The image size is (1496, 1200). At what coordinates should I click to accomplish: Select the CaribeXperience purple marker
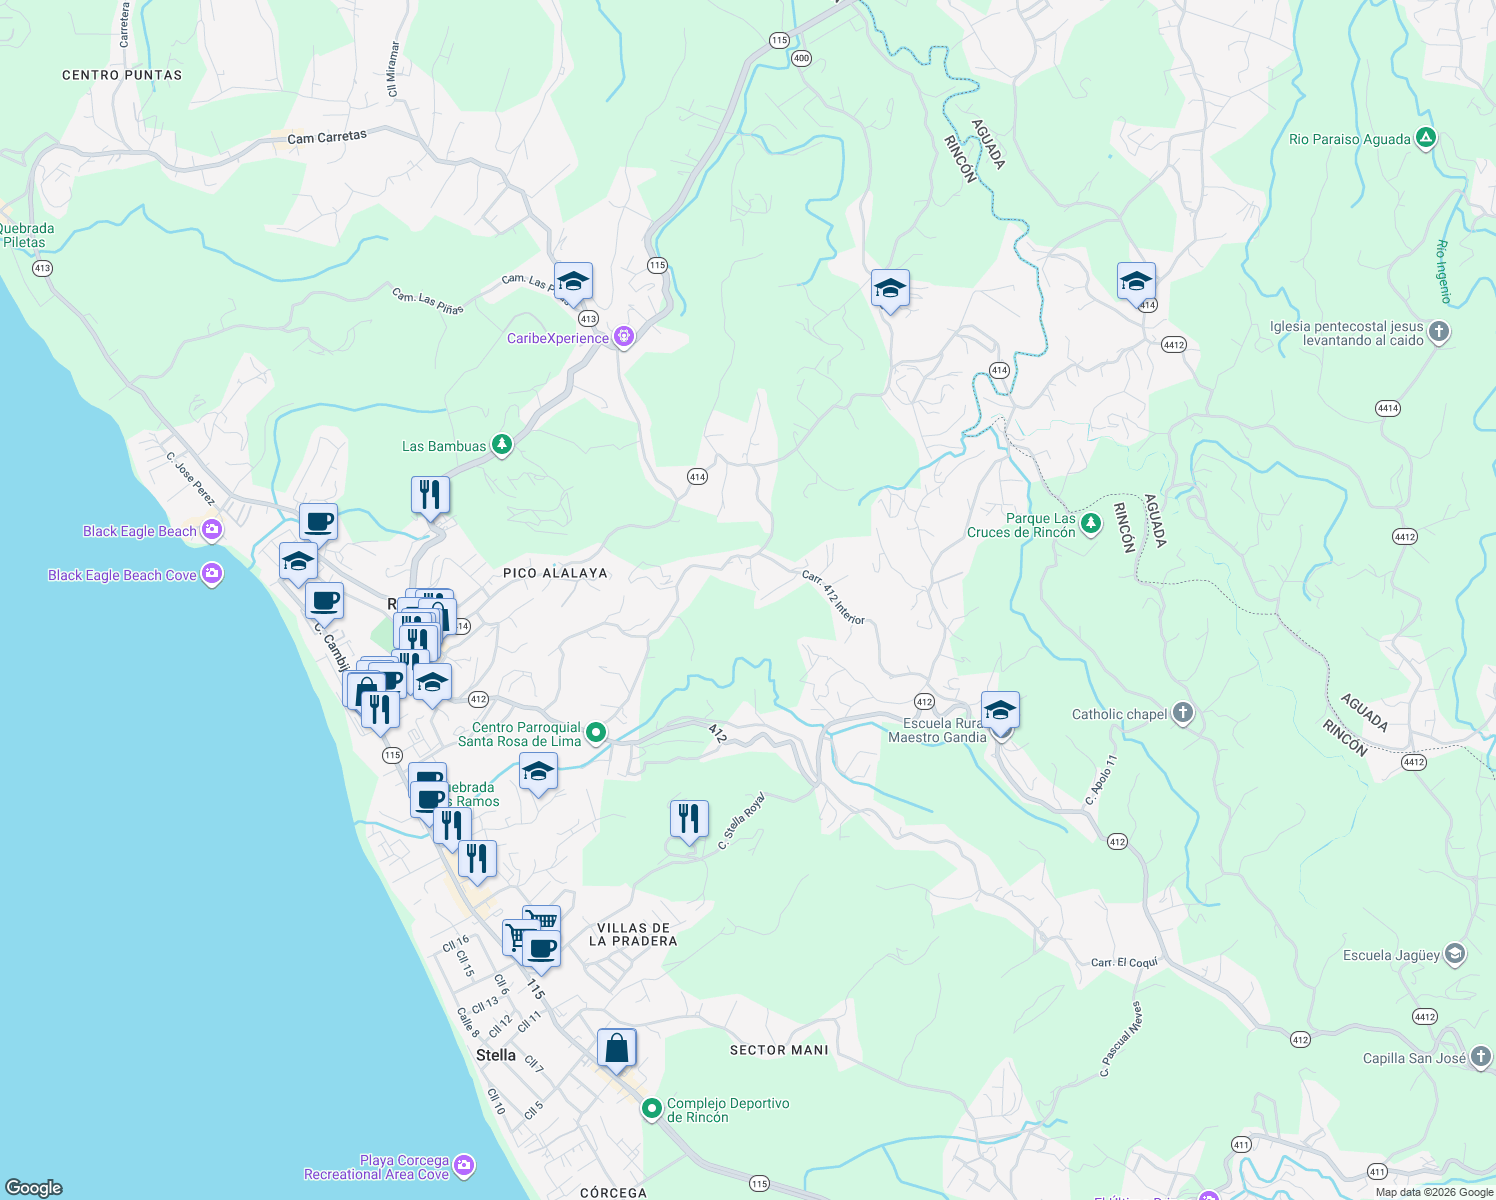pyautogui.click(x=624, y=337)
